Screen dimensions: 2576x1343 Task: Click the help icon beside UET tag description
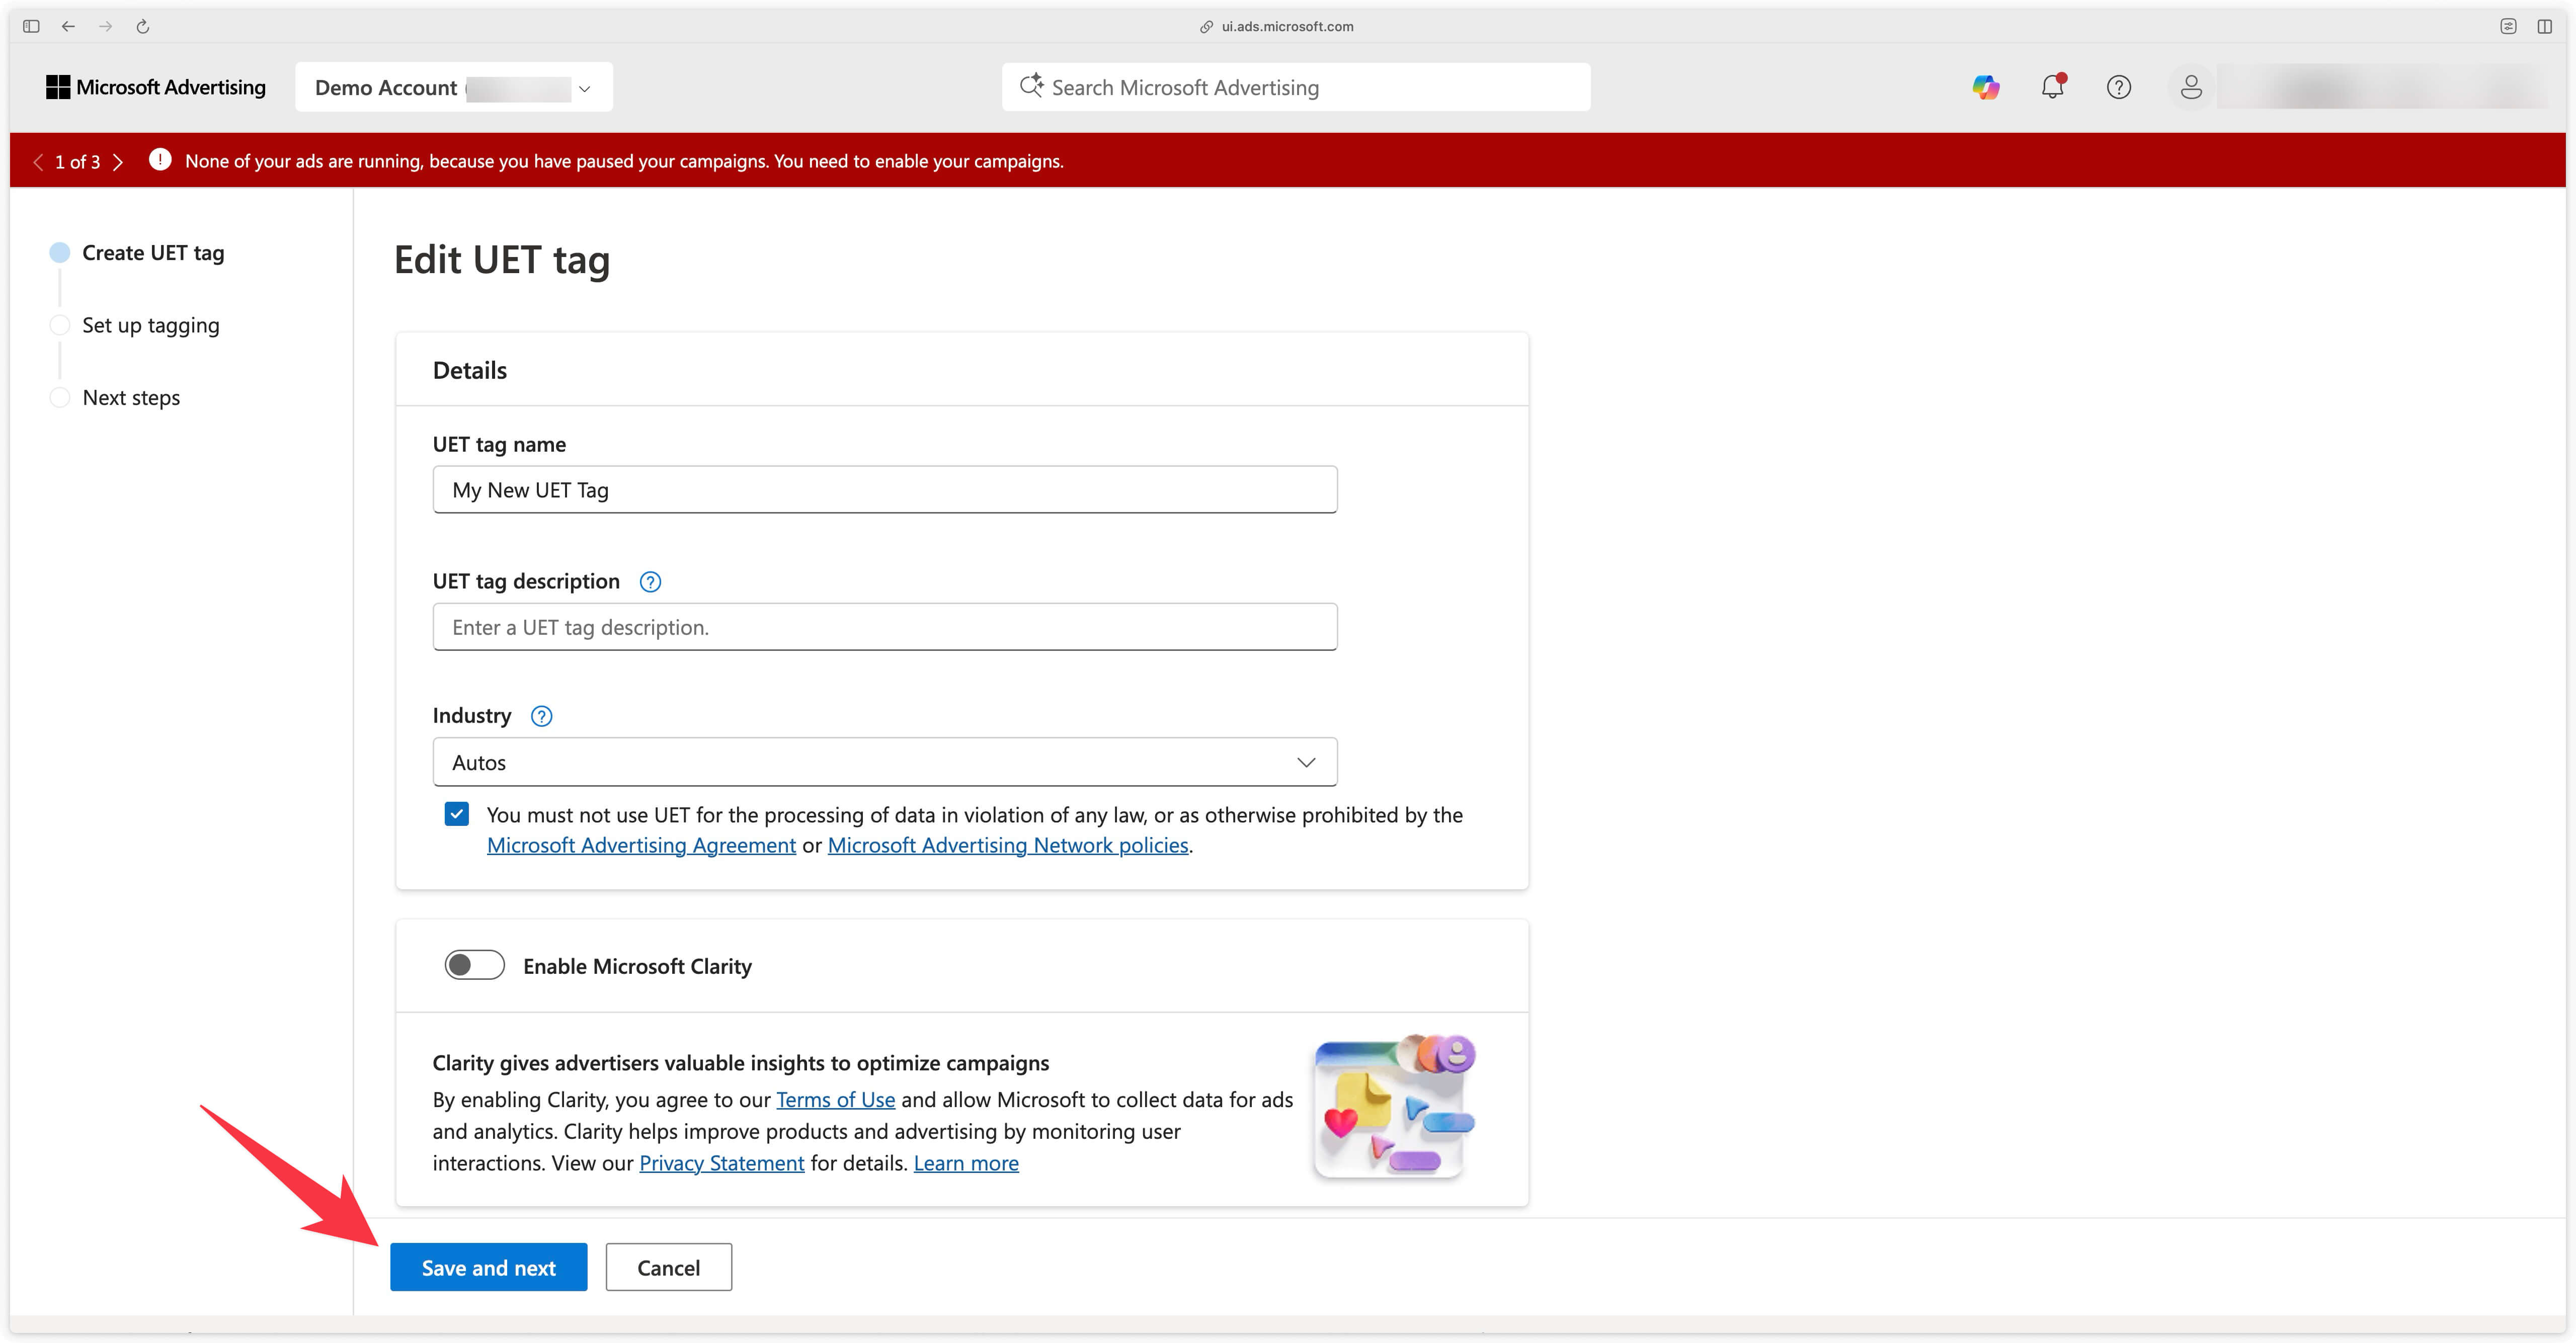(649, 581)
